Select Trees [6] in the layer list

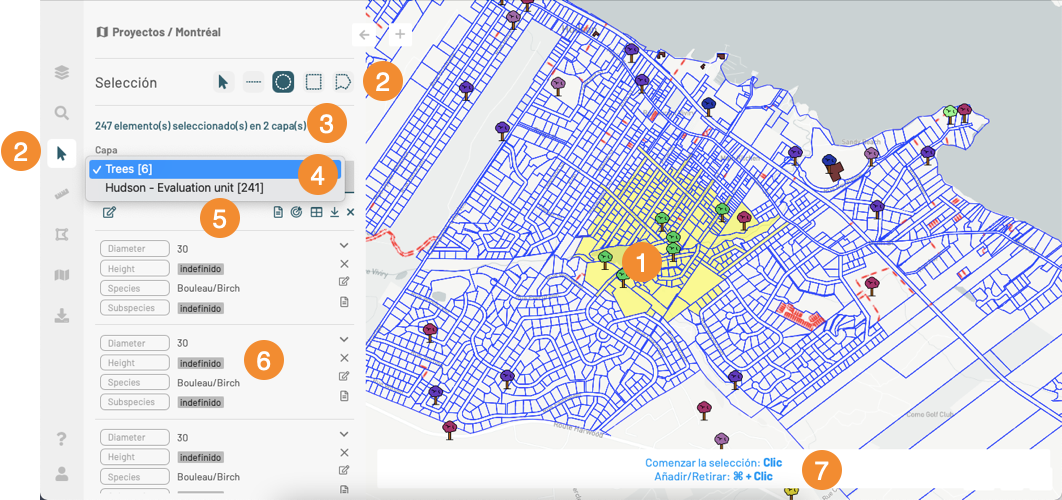129,169
